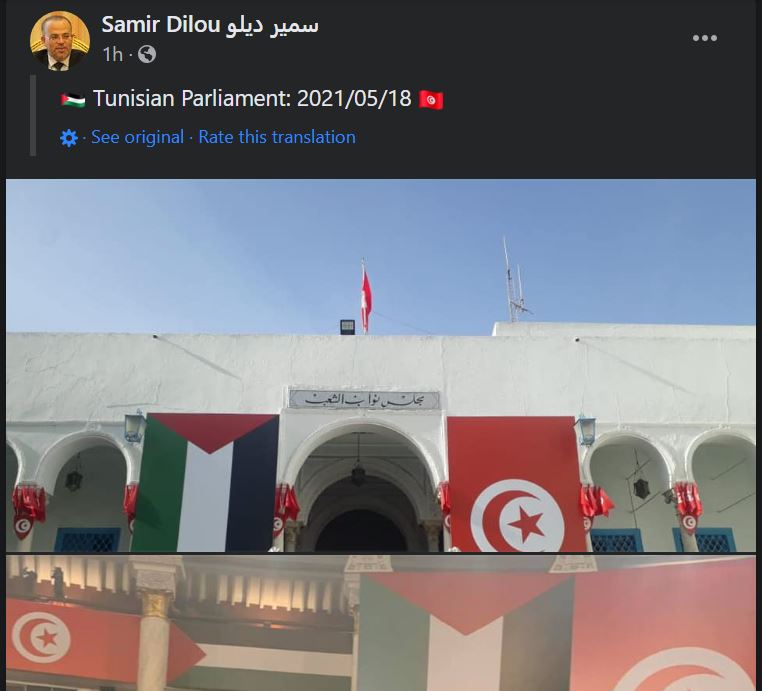Click the 1h post timestamp
The height and width of the screenshot is (691, 762).
tap(112, 54)
